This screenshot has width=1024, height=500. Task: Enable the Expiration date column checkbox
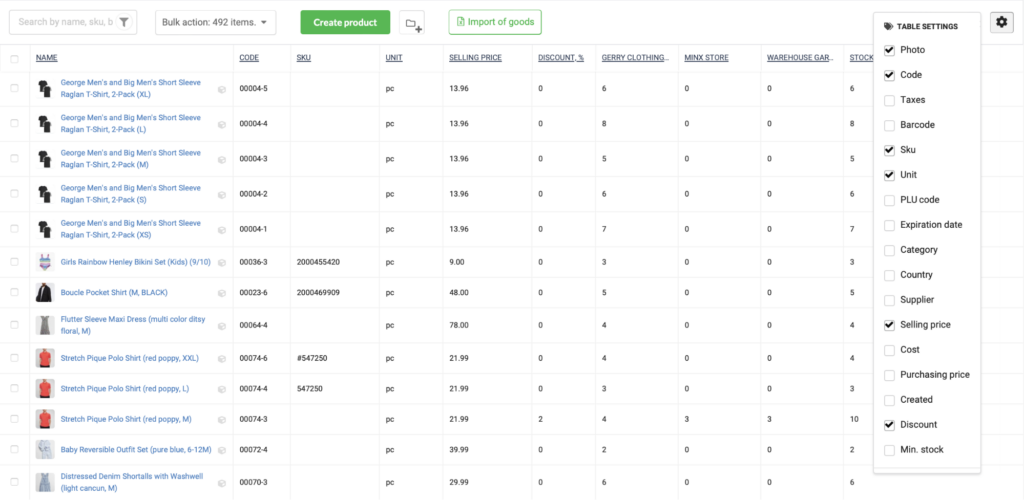pos(889,225)
